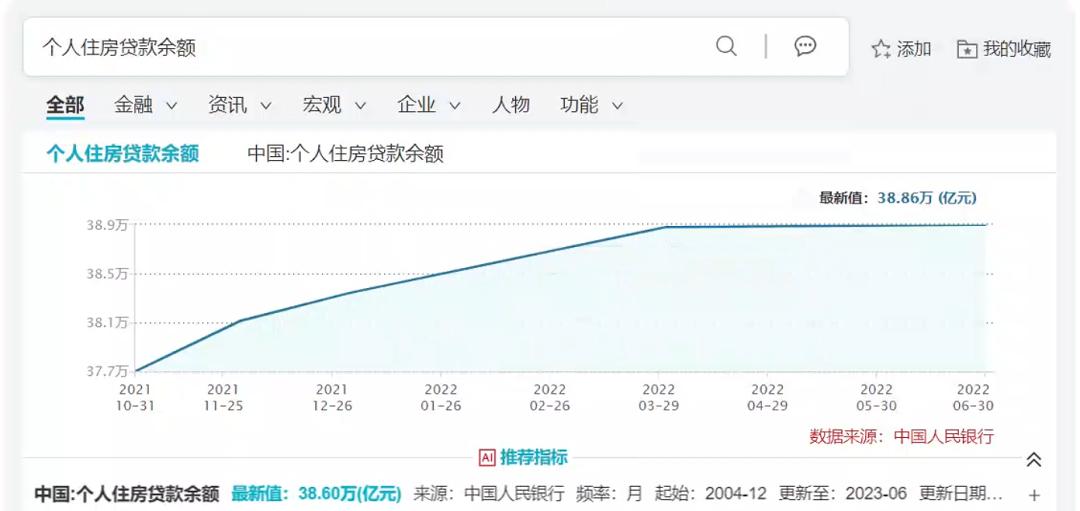Select the 人物 tab
This screenshot has height=511, width=1080.
coord(510,105)
